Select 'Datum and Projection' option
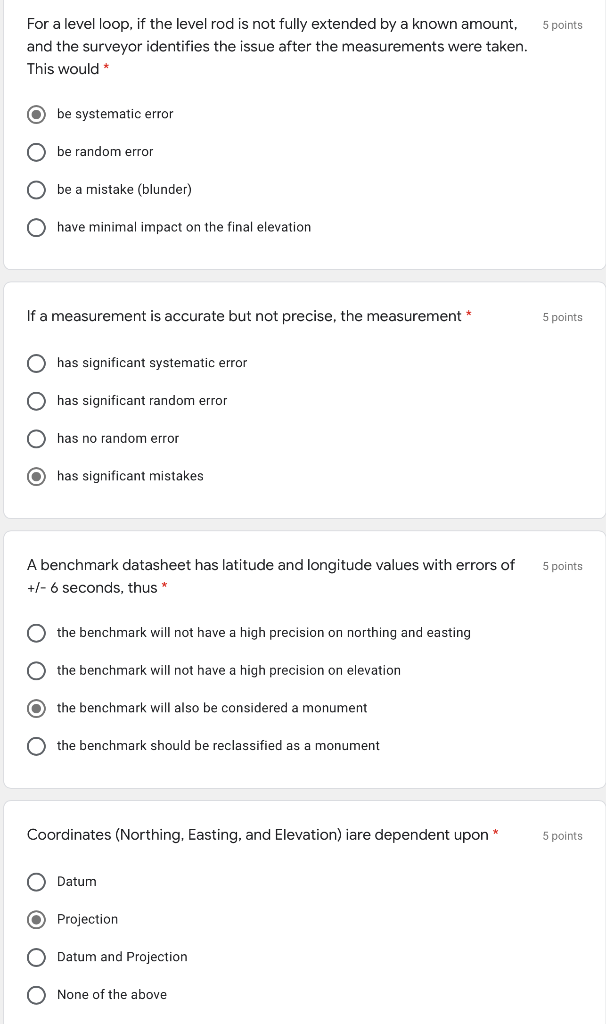The height and width of the screenshot is (1024, 606). pyautogui.click(x=36, y=957)
